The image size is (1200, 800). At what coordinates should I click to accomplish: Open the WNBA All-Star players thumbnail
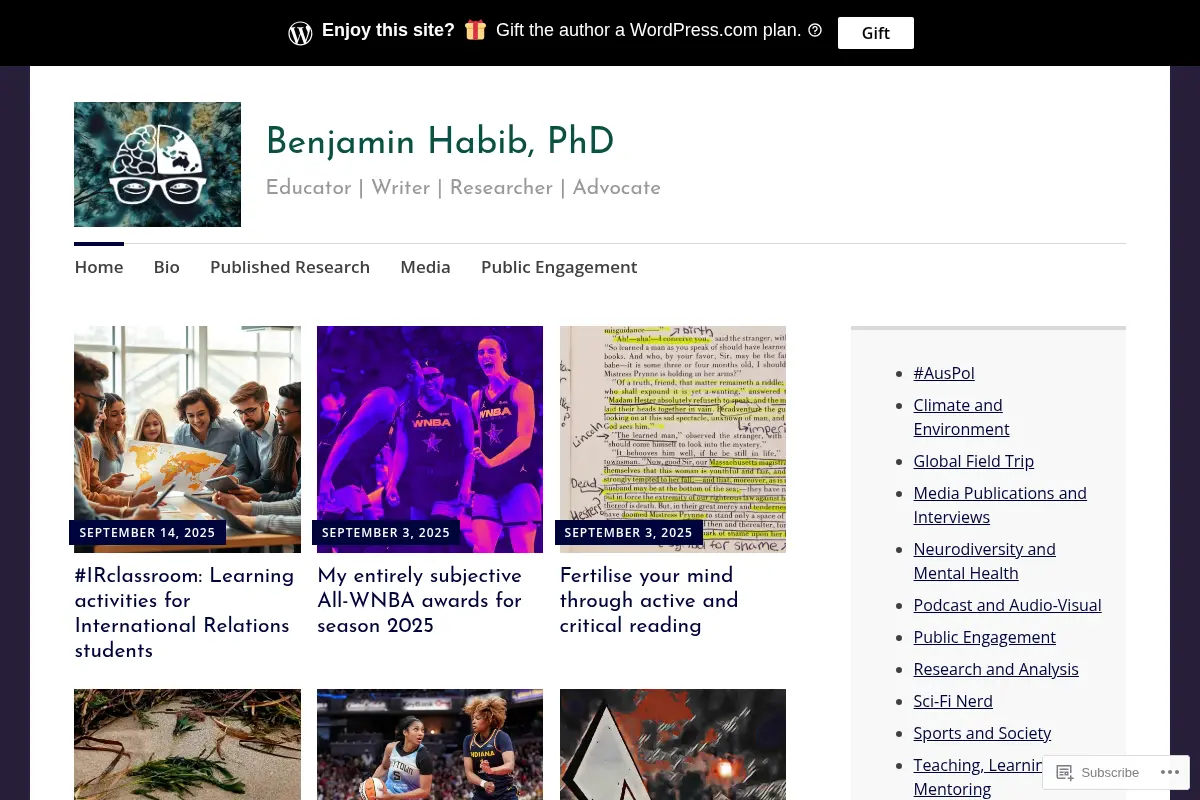coord(430,439)
